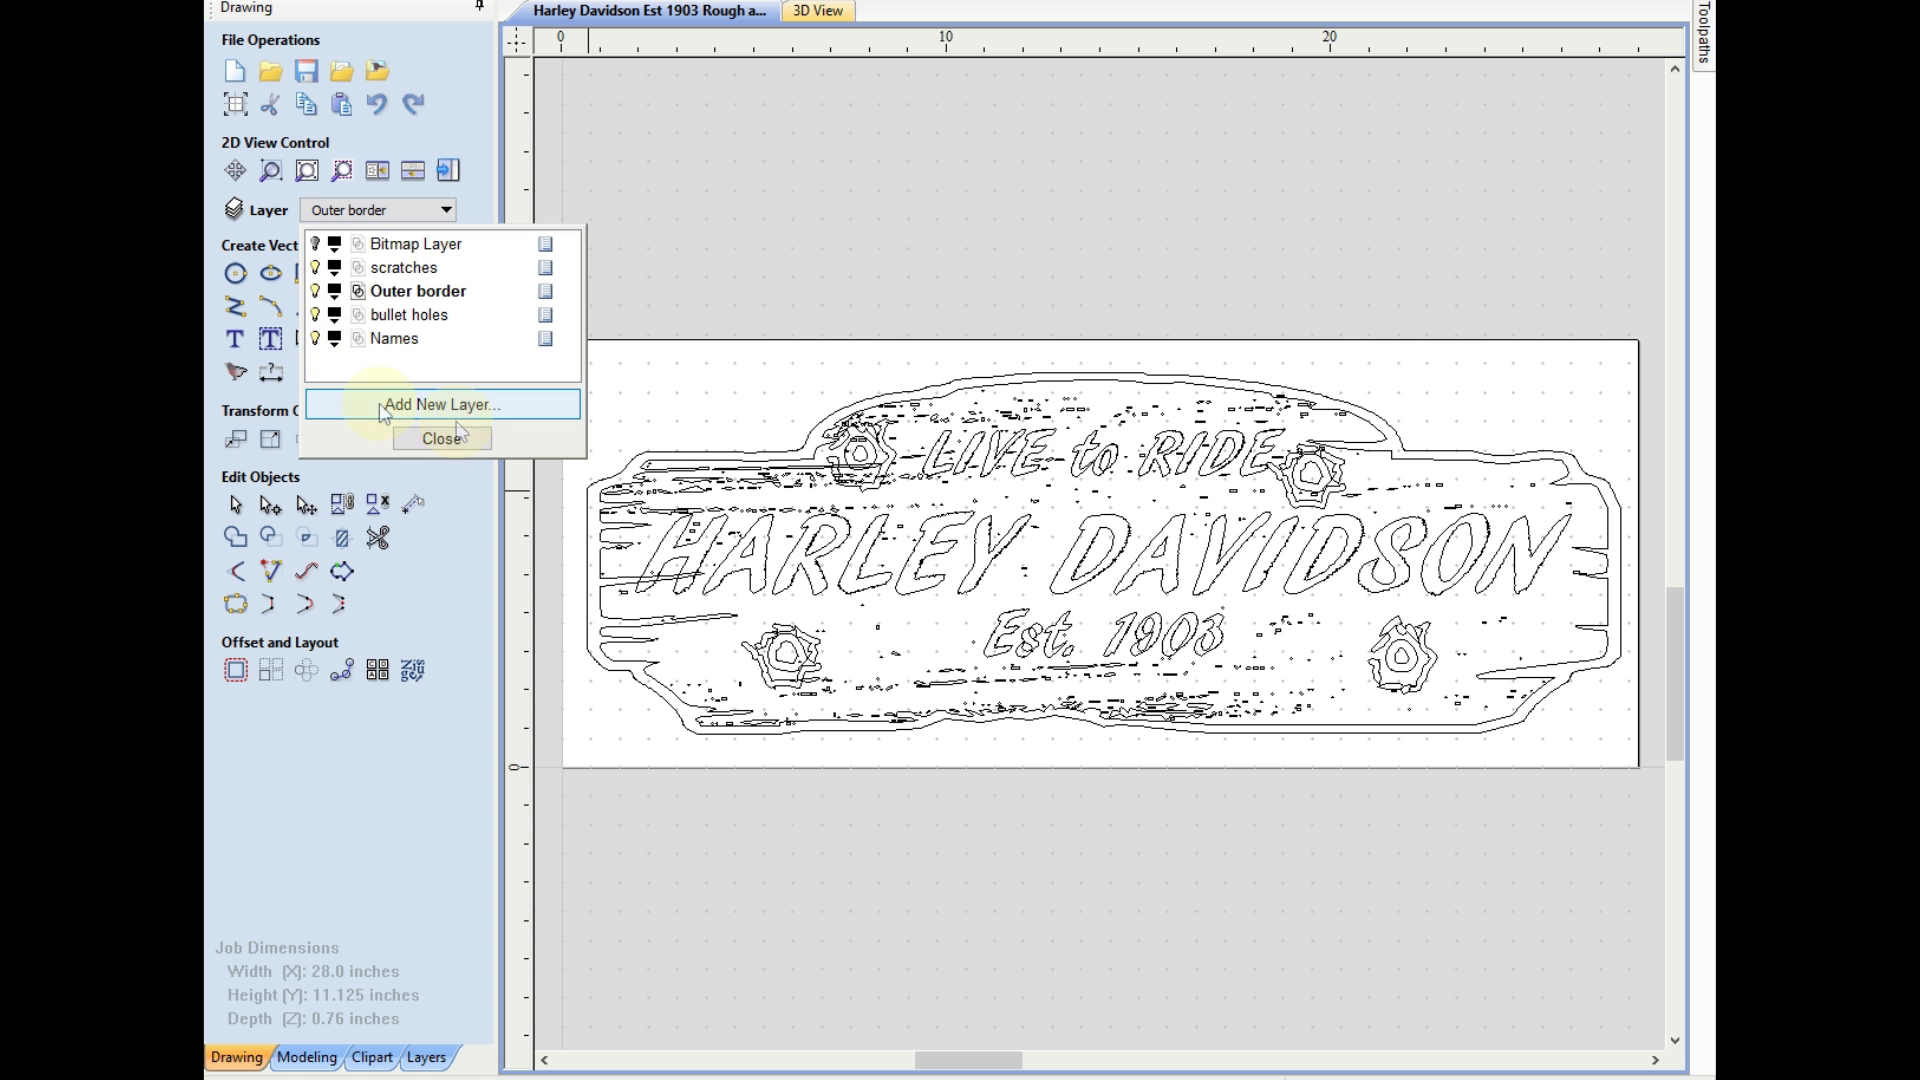1920x1080 pixels.
Task: Click the Close button on layer panel
Action: 442,438
